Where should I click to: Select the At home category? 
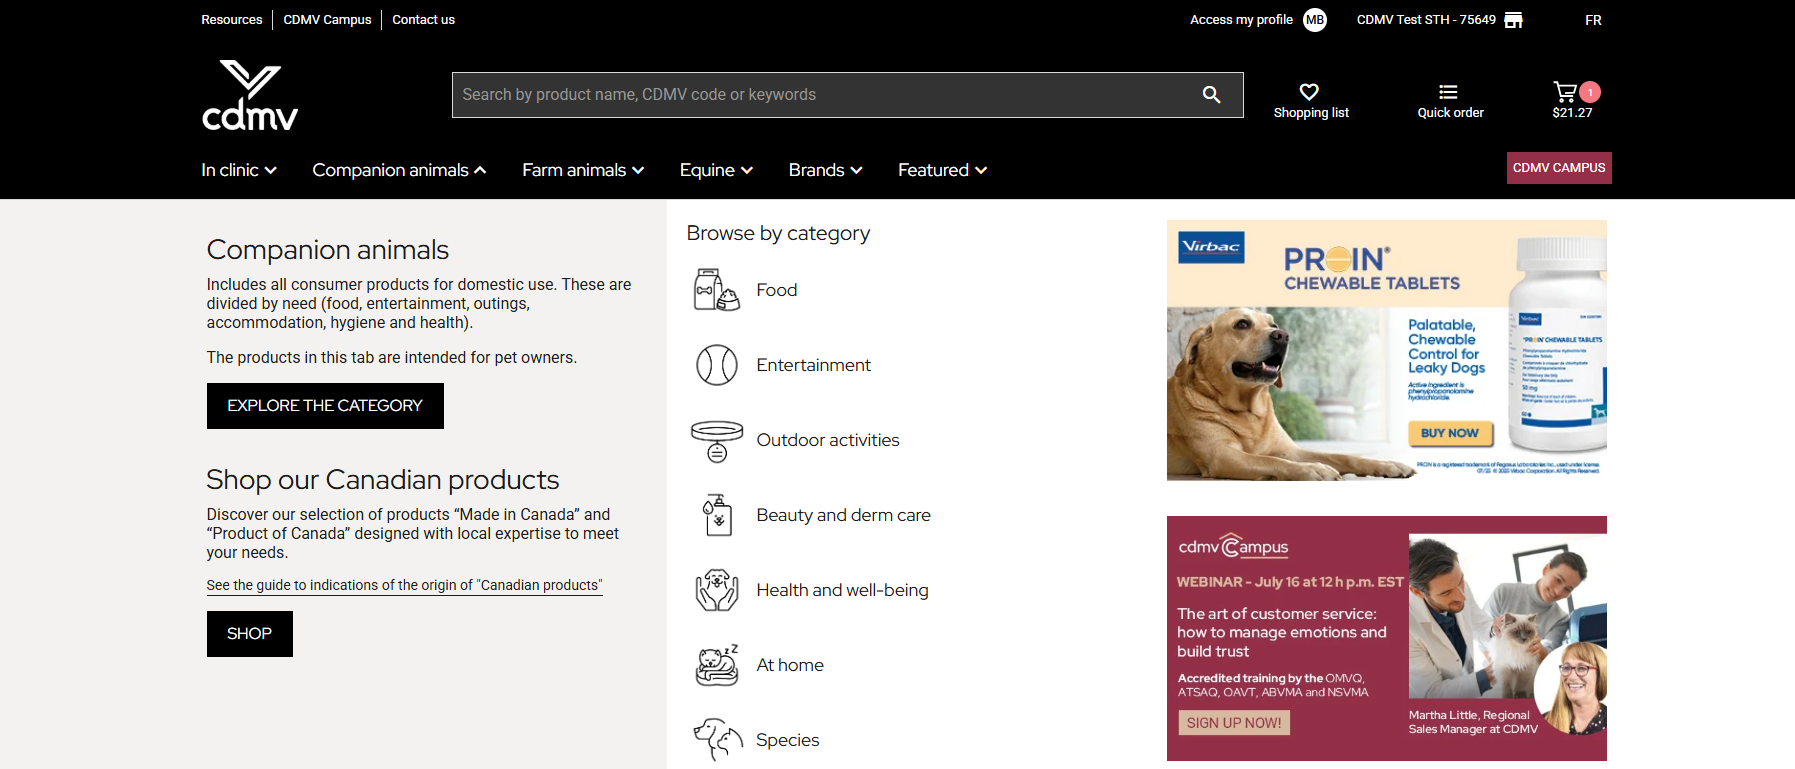click(790, 665)
